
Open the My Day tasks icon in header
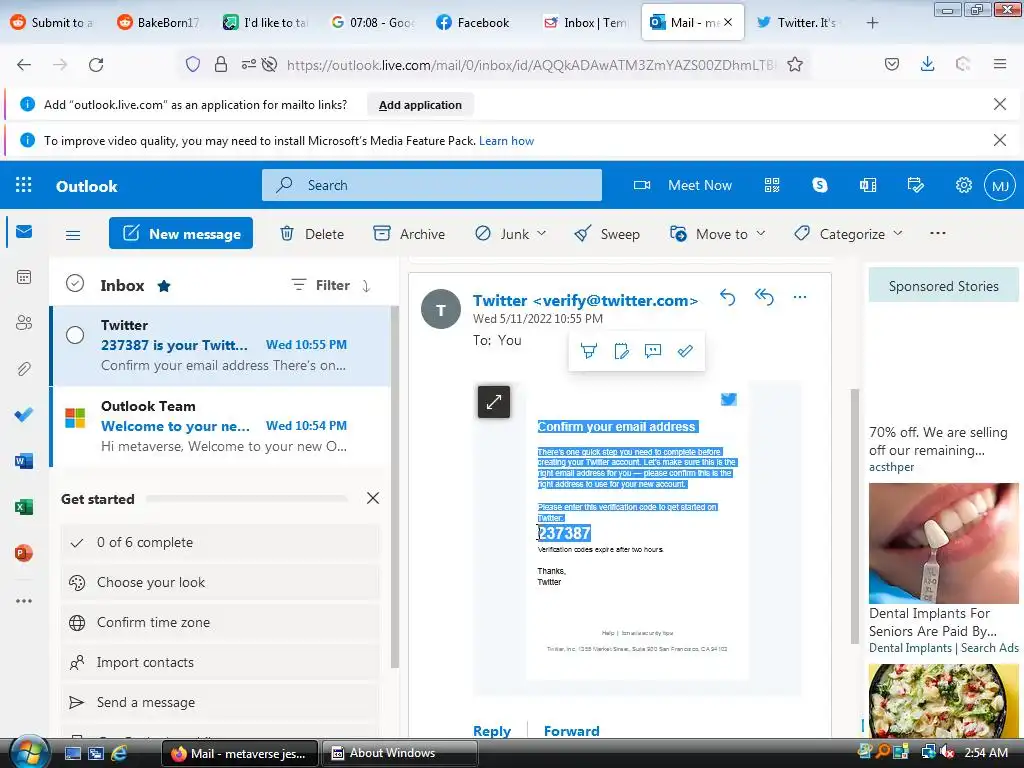pyautogui.click(x=916, y=185)
